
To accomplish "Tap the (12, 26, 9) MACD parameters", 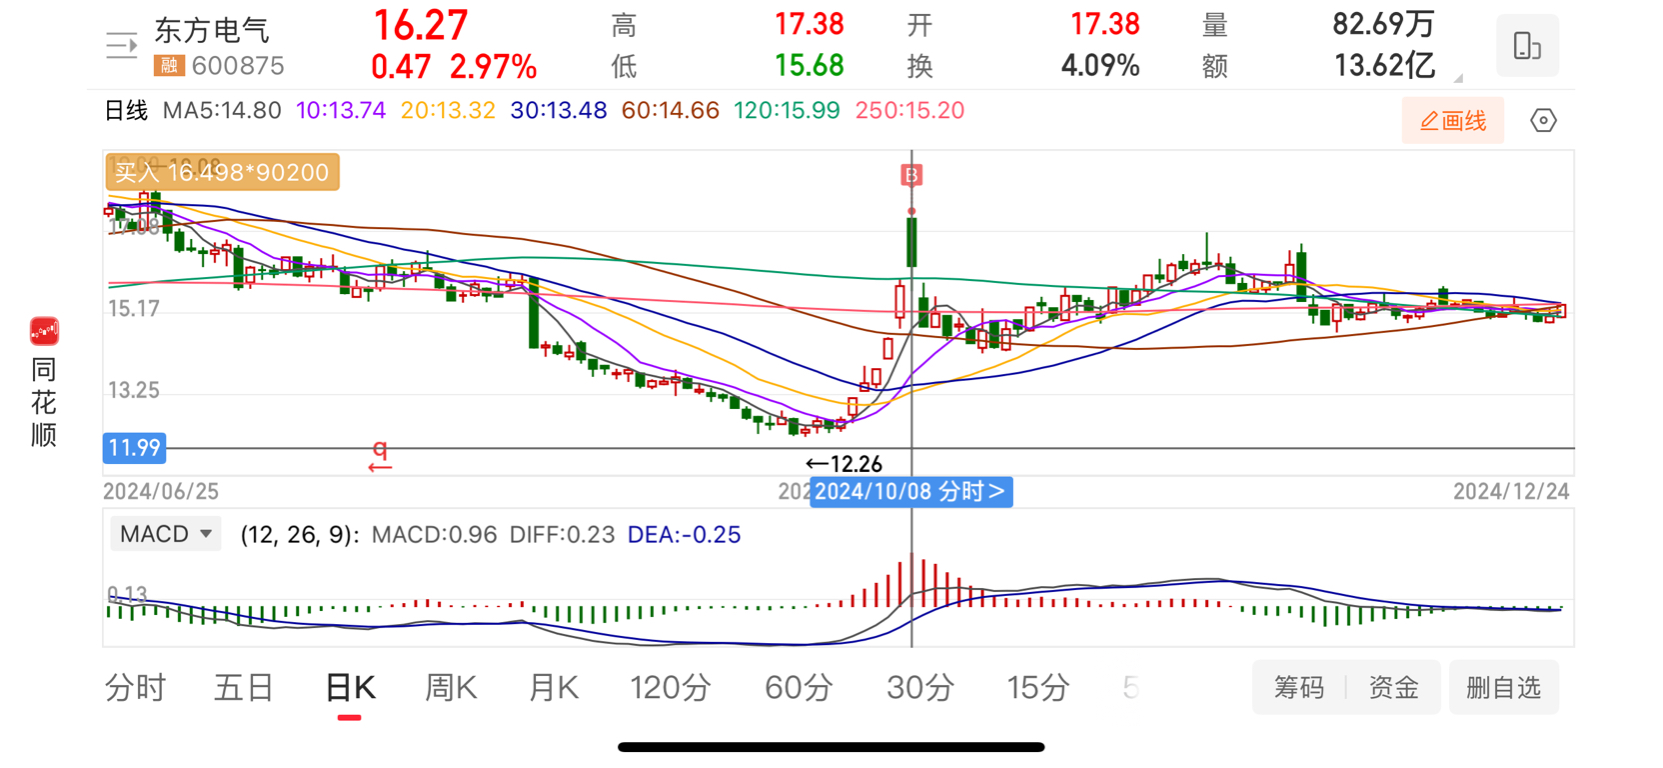I will tap(300, 535).
